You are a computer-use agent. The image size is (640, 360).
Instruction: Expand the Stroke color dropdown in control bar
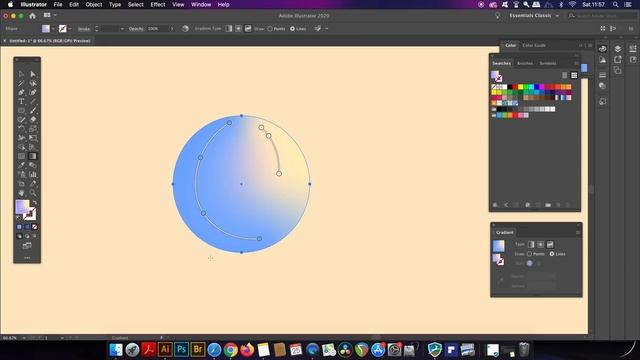point(70,29)
